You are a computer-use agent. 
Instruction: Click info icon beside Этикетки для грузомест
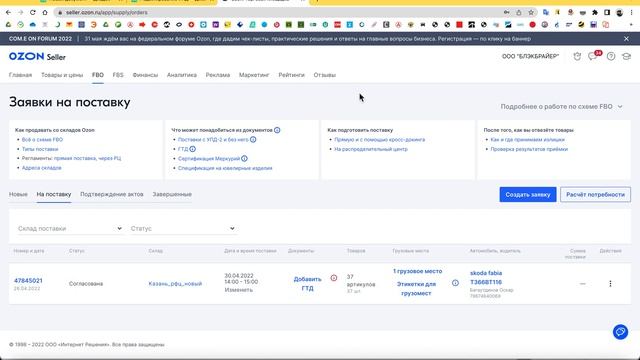click(456, 283)
